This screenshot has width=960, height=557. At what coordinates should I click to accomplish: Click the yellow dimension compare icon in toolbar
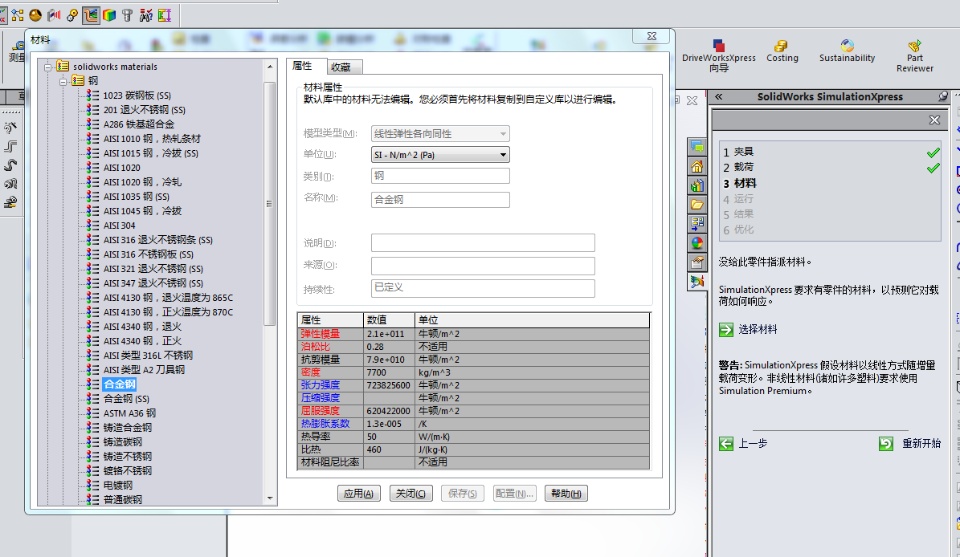click(165, 15)
